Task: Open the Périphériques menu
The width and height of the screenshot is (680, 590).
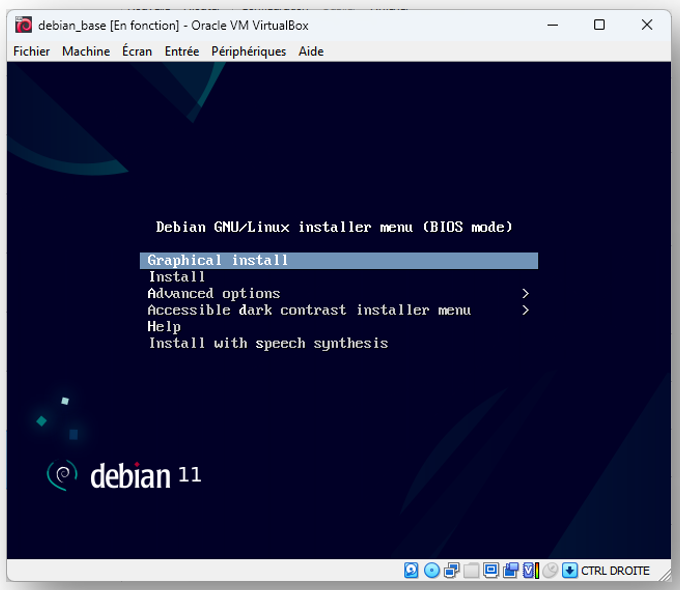Action: tap(248, 51)
